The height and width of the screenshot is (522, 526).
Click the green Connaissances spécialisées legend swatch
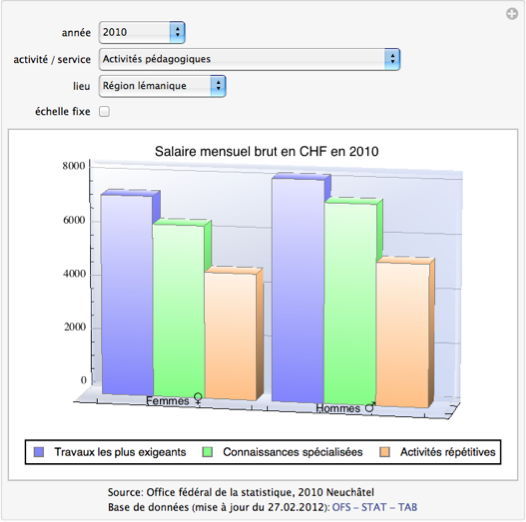208,452
